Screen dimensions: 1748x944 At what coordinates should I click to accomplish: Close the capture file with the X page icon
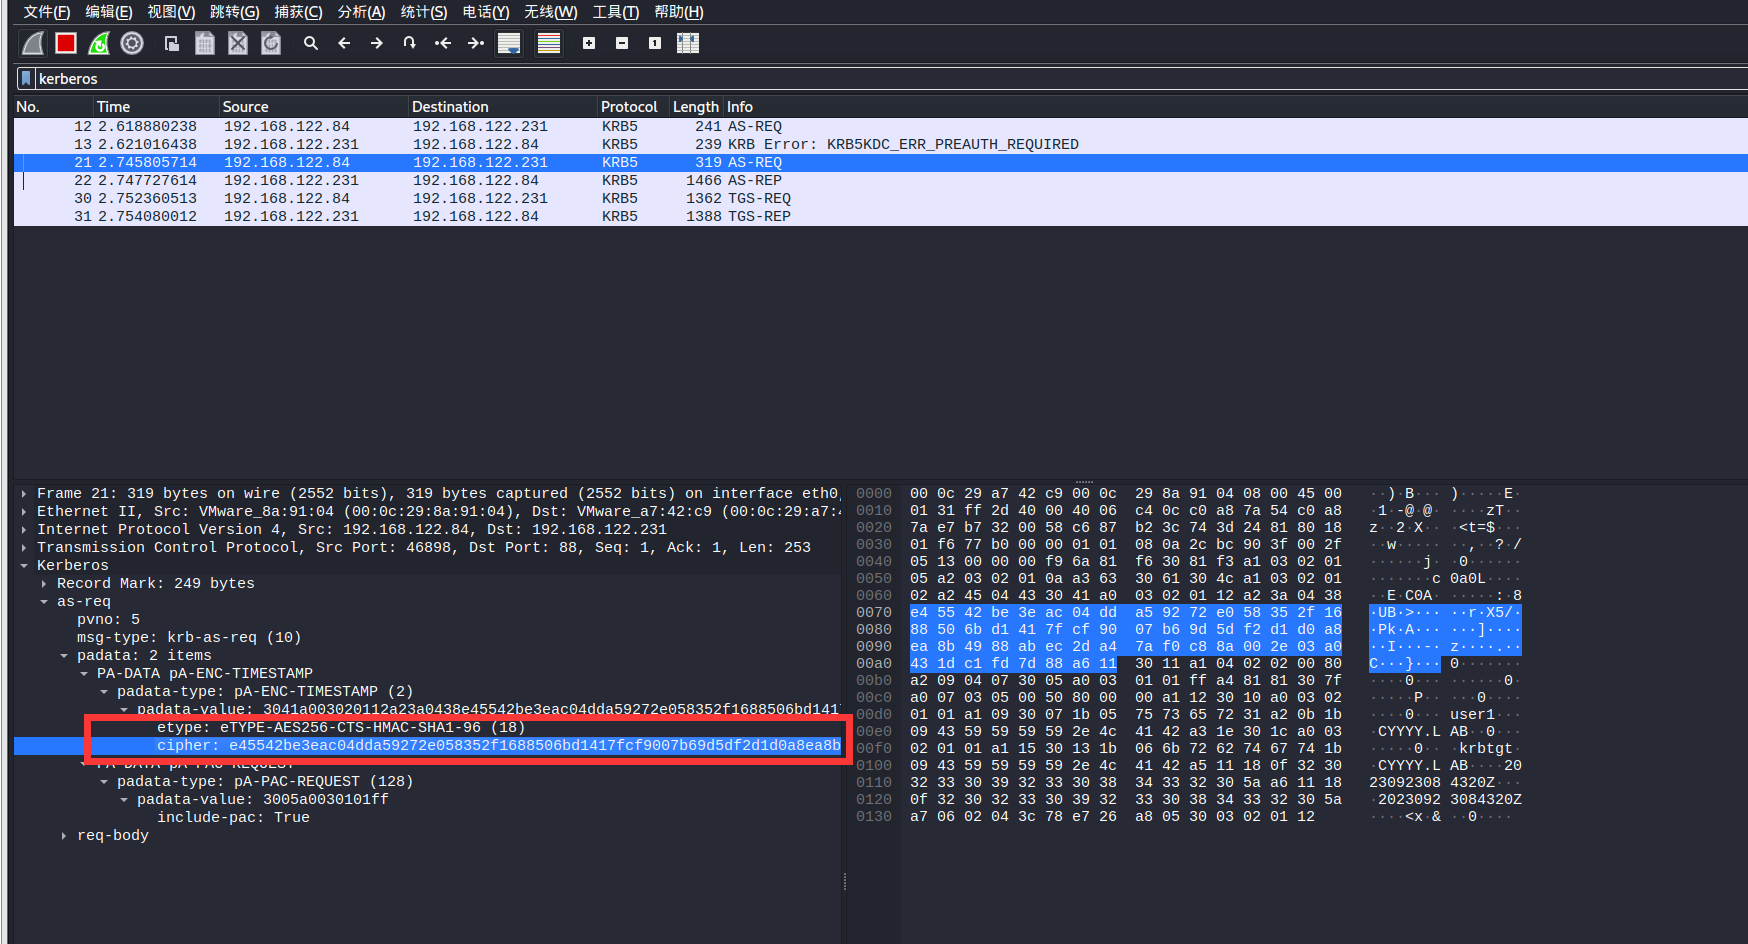[238, 43]
